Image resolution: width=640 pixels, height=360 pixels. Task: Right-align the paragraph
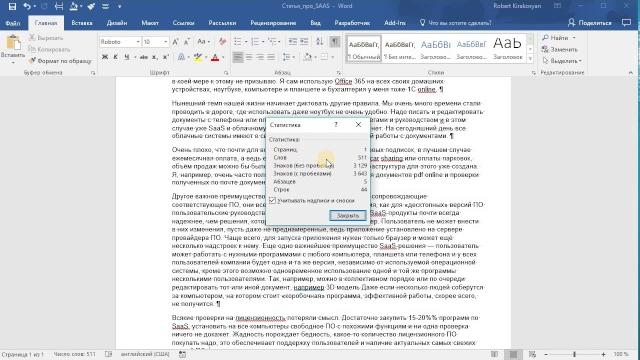coord(260,57)
